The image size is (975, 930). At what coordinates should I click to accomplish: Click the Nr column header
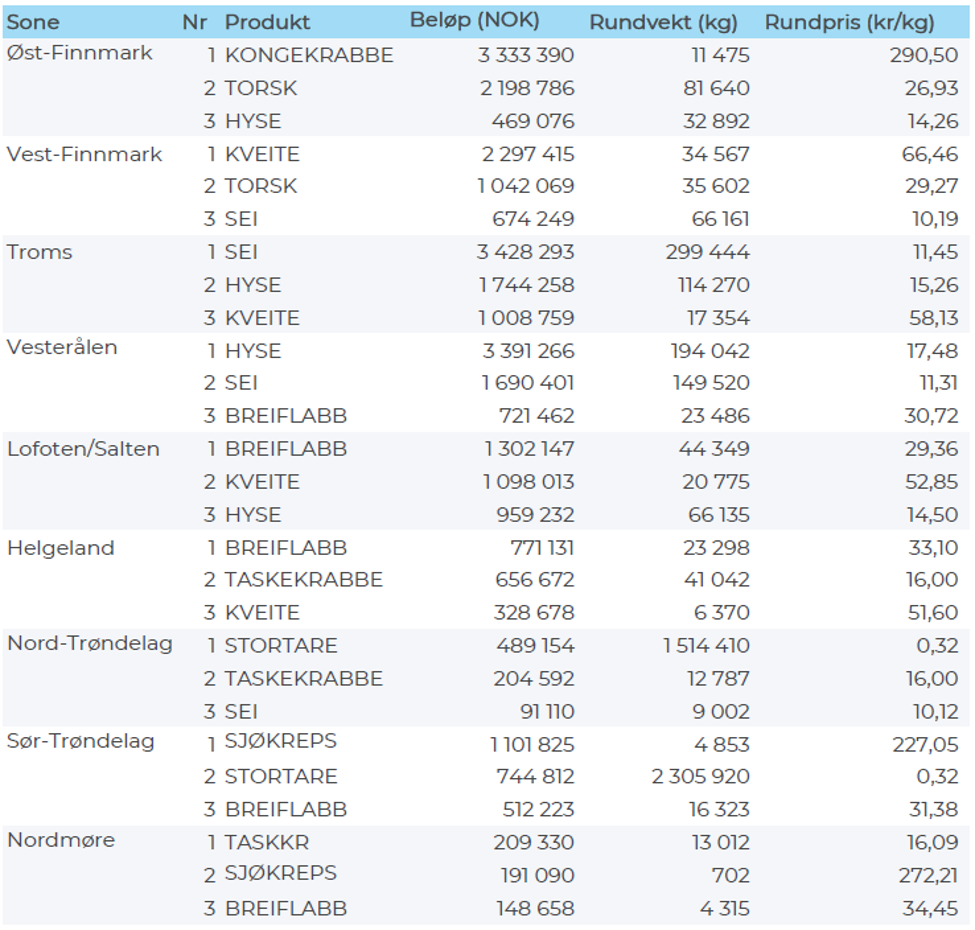(x=194, y=22)
